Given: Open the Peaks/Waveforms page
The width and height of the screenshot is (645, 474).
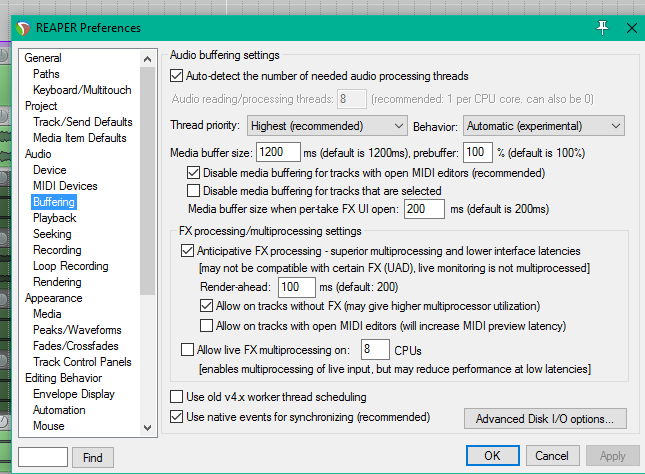Looking at the screenshot, I should [77, 330].
